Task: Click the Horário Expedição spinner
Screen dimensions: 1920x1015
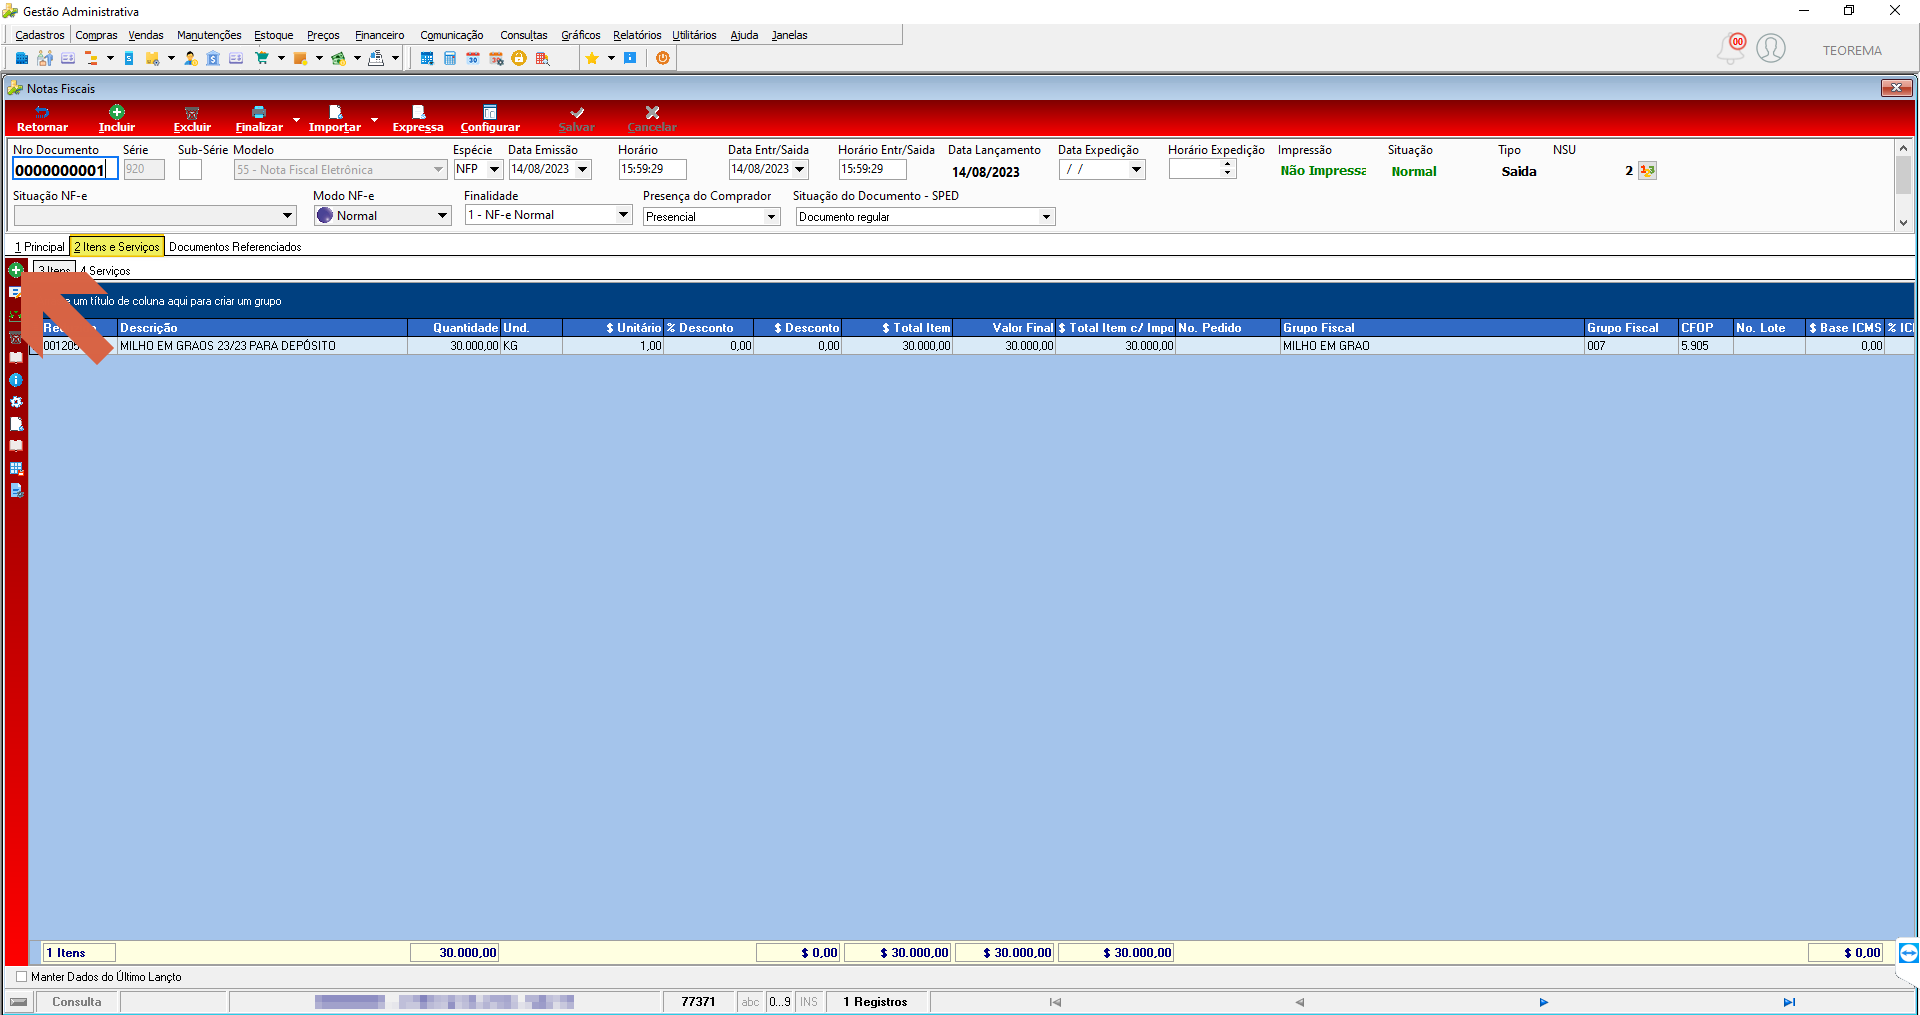Action: click(x=1228, y=170)
